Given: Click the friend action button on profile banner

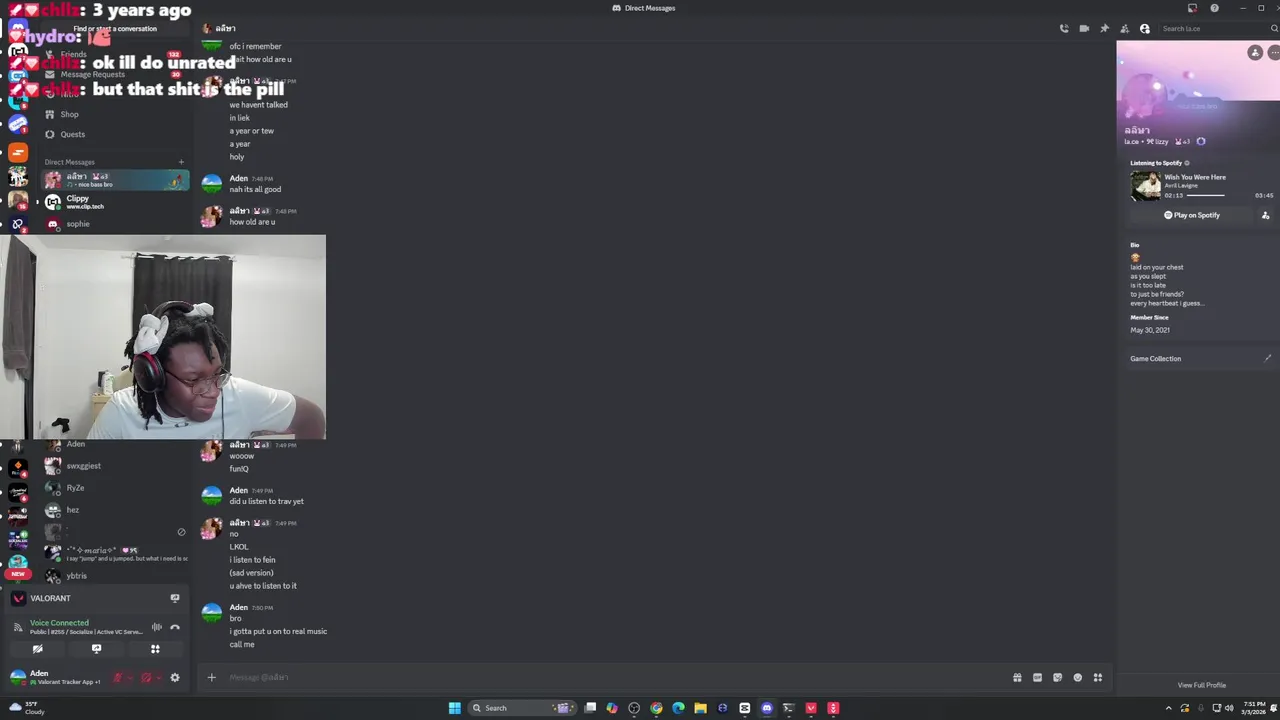Looking at the screenshot, I should point(1255,53).
